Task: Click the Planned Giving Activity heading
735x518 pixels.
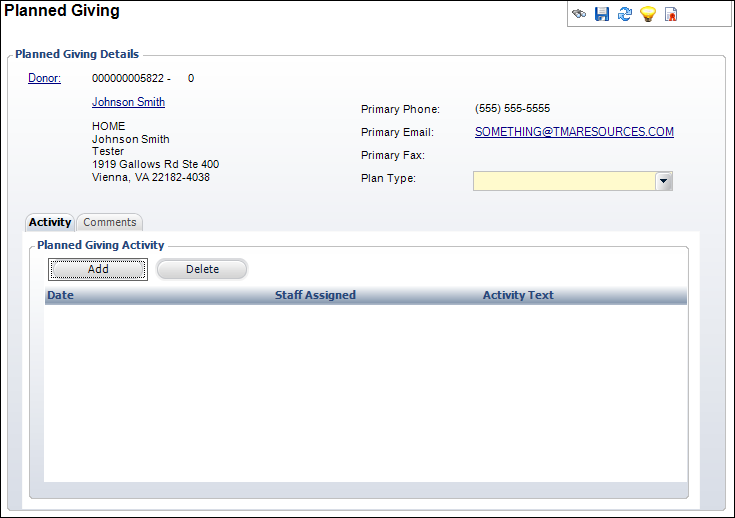Action: (101, 245)
